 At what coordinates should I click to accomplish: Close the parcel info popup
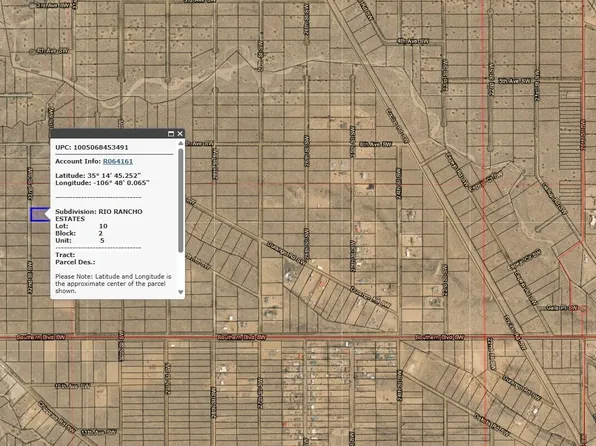pos(180,133)
